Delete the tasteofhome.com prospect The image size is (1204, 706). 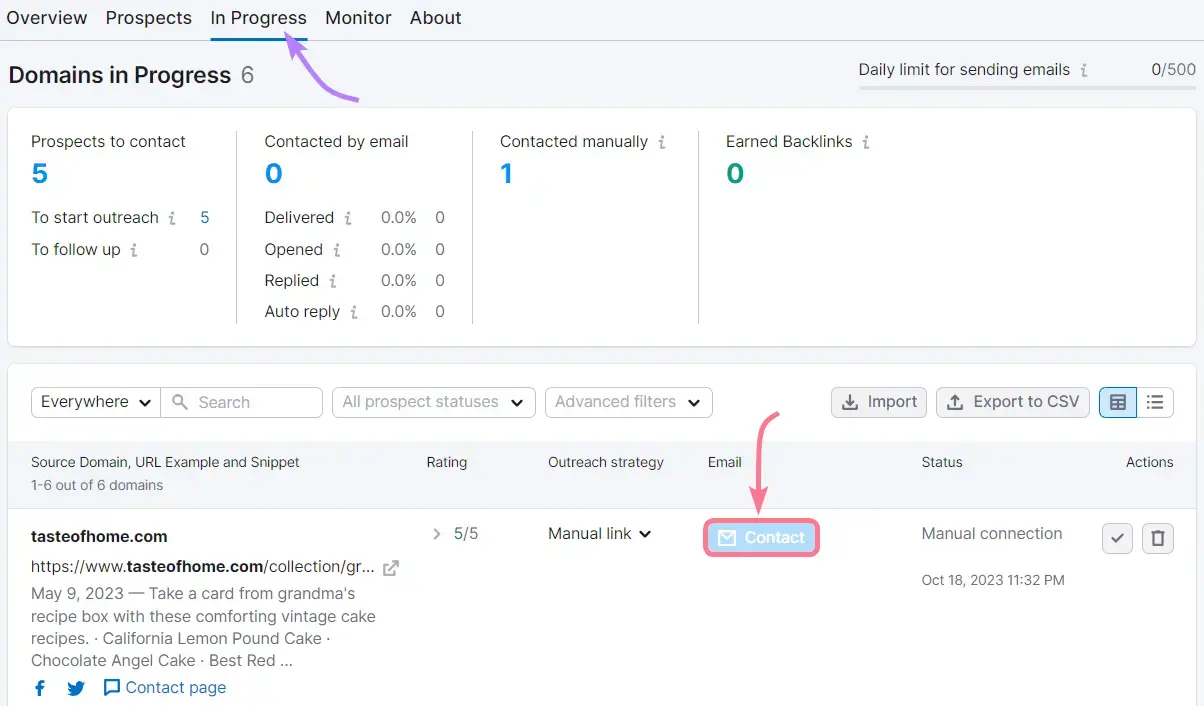1157,538
